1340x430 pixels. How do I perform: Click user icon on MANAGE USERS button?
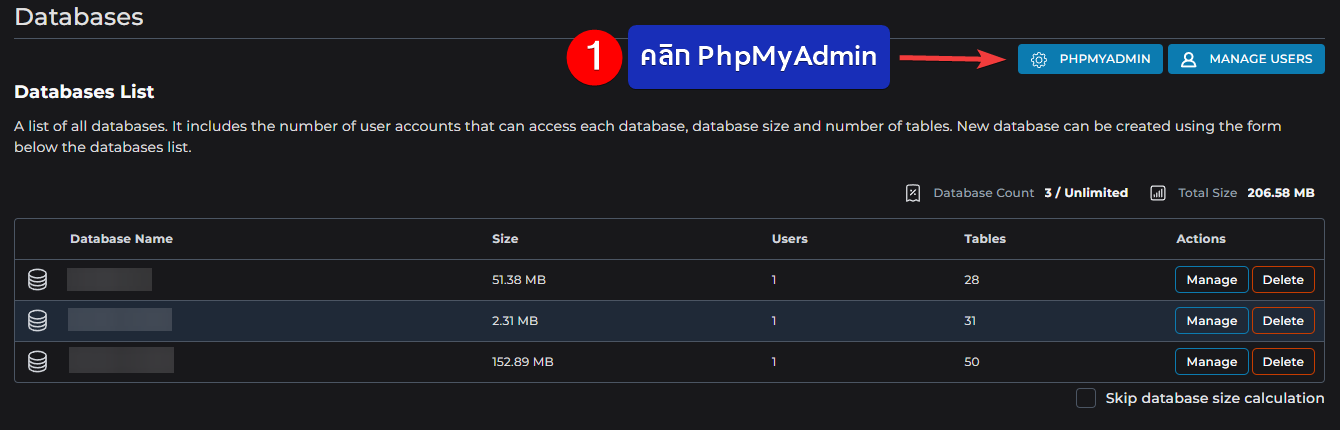1189,60
